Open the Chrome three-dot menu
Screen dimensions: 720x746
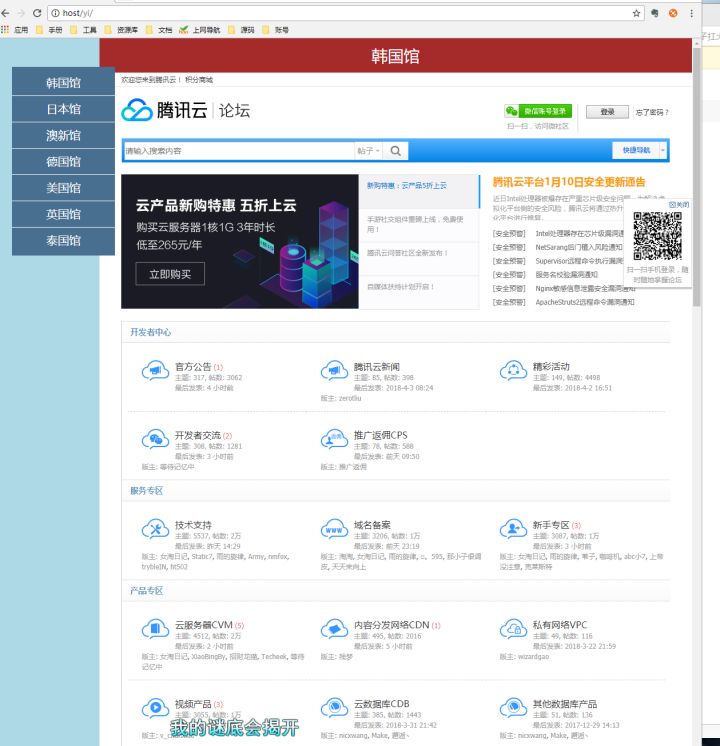tap(691, 13)
